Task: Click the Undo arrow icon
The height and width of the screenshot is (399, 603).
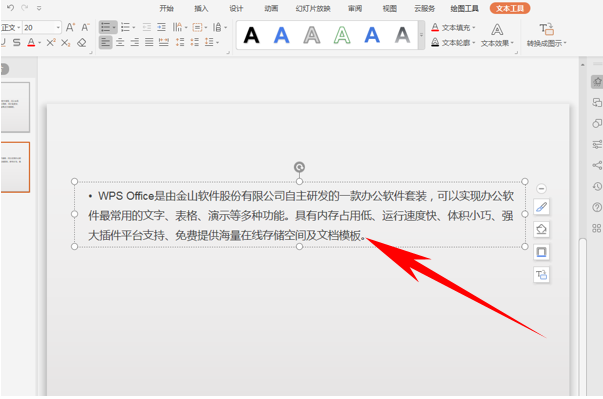Action: point(10,8)
